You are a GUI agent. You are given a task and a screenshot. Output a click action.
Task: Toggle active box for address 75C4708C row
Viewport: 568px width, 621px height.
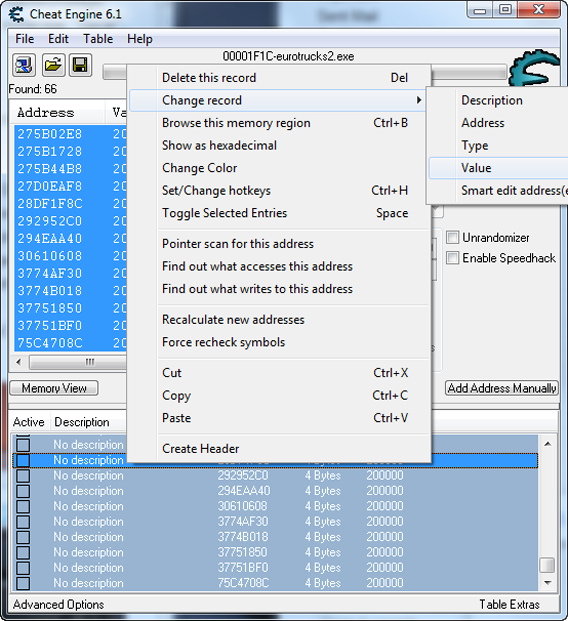point(23,583)
